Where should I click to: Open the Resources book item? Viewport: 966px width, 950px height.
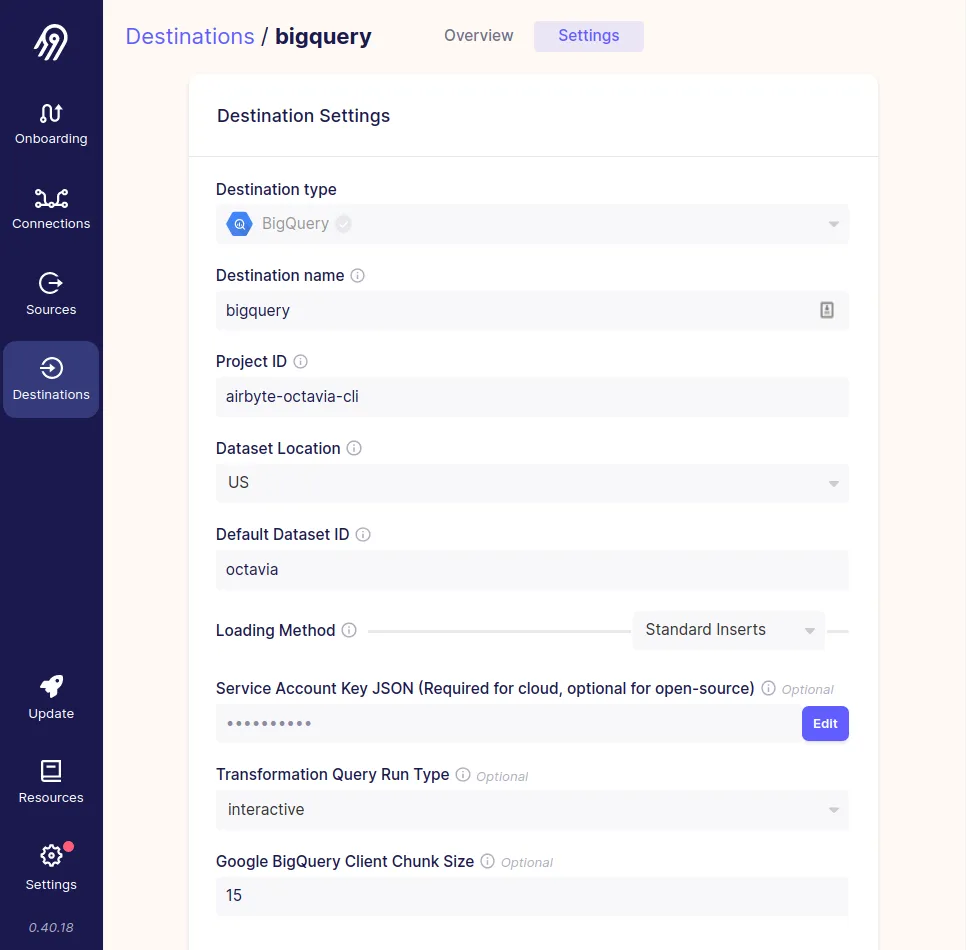tap(51, 782)
